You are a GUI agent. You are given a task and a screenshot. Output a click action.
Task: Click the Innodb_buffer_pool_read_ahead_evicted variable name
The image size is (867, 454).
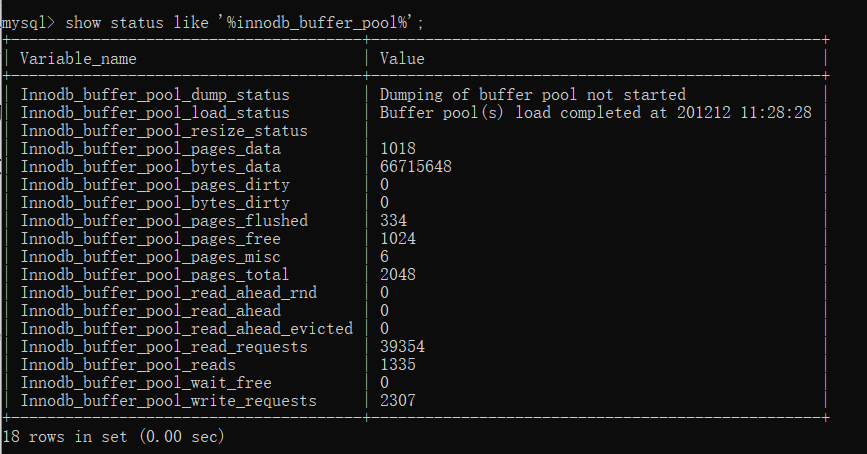(186, 329)
